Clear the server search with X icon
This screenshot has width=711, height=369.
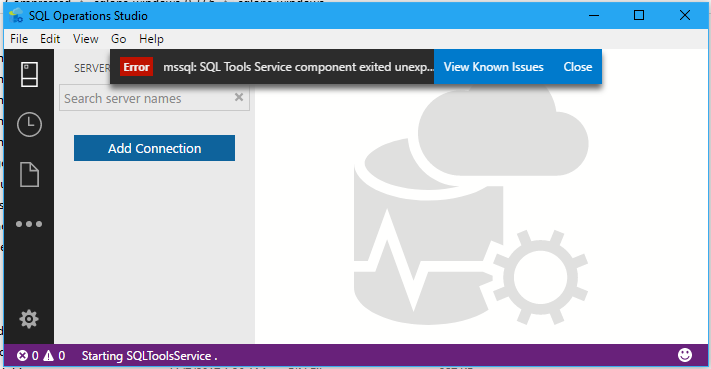click(239, 97)
